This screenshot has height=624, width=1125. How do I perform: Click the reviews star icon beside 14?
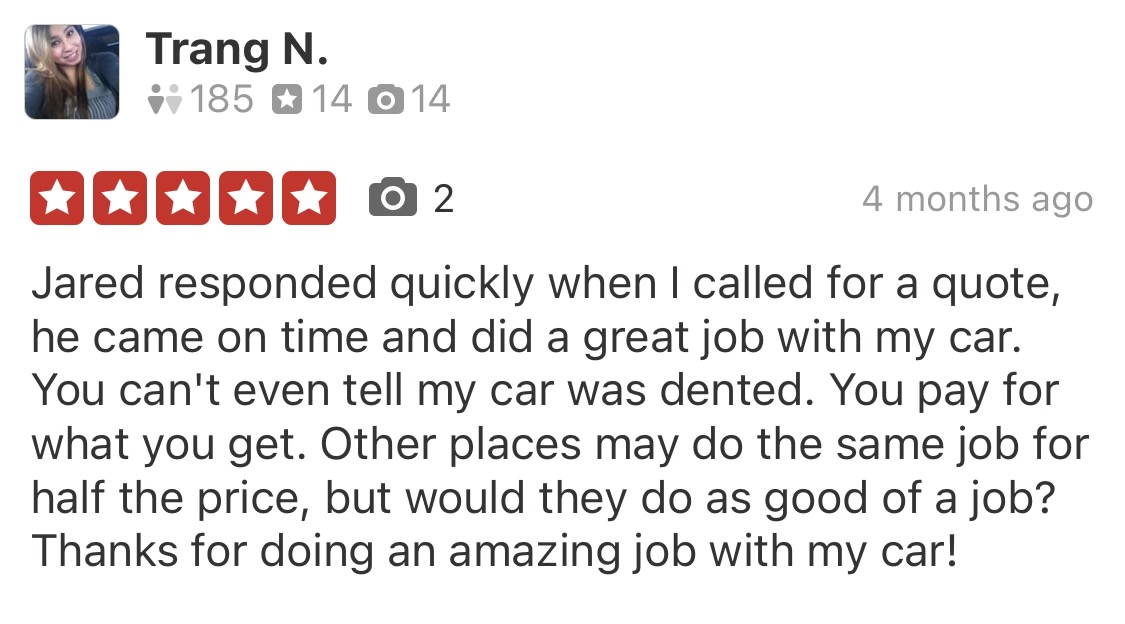[x=287, y=99]
